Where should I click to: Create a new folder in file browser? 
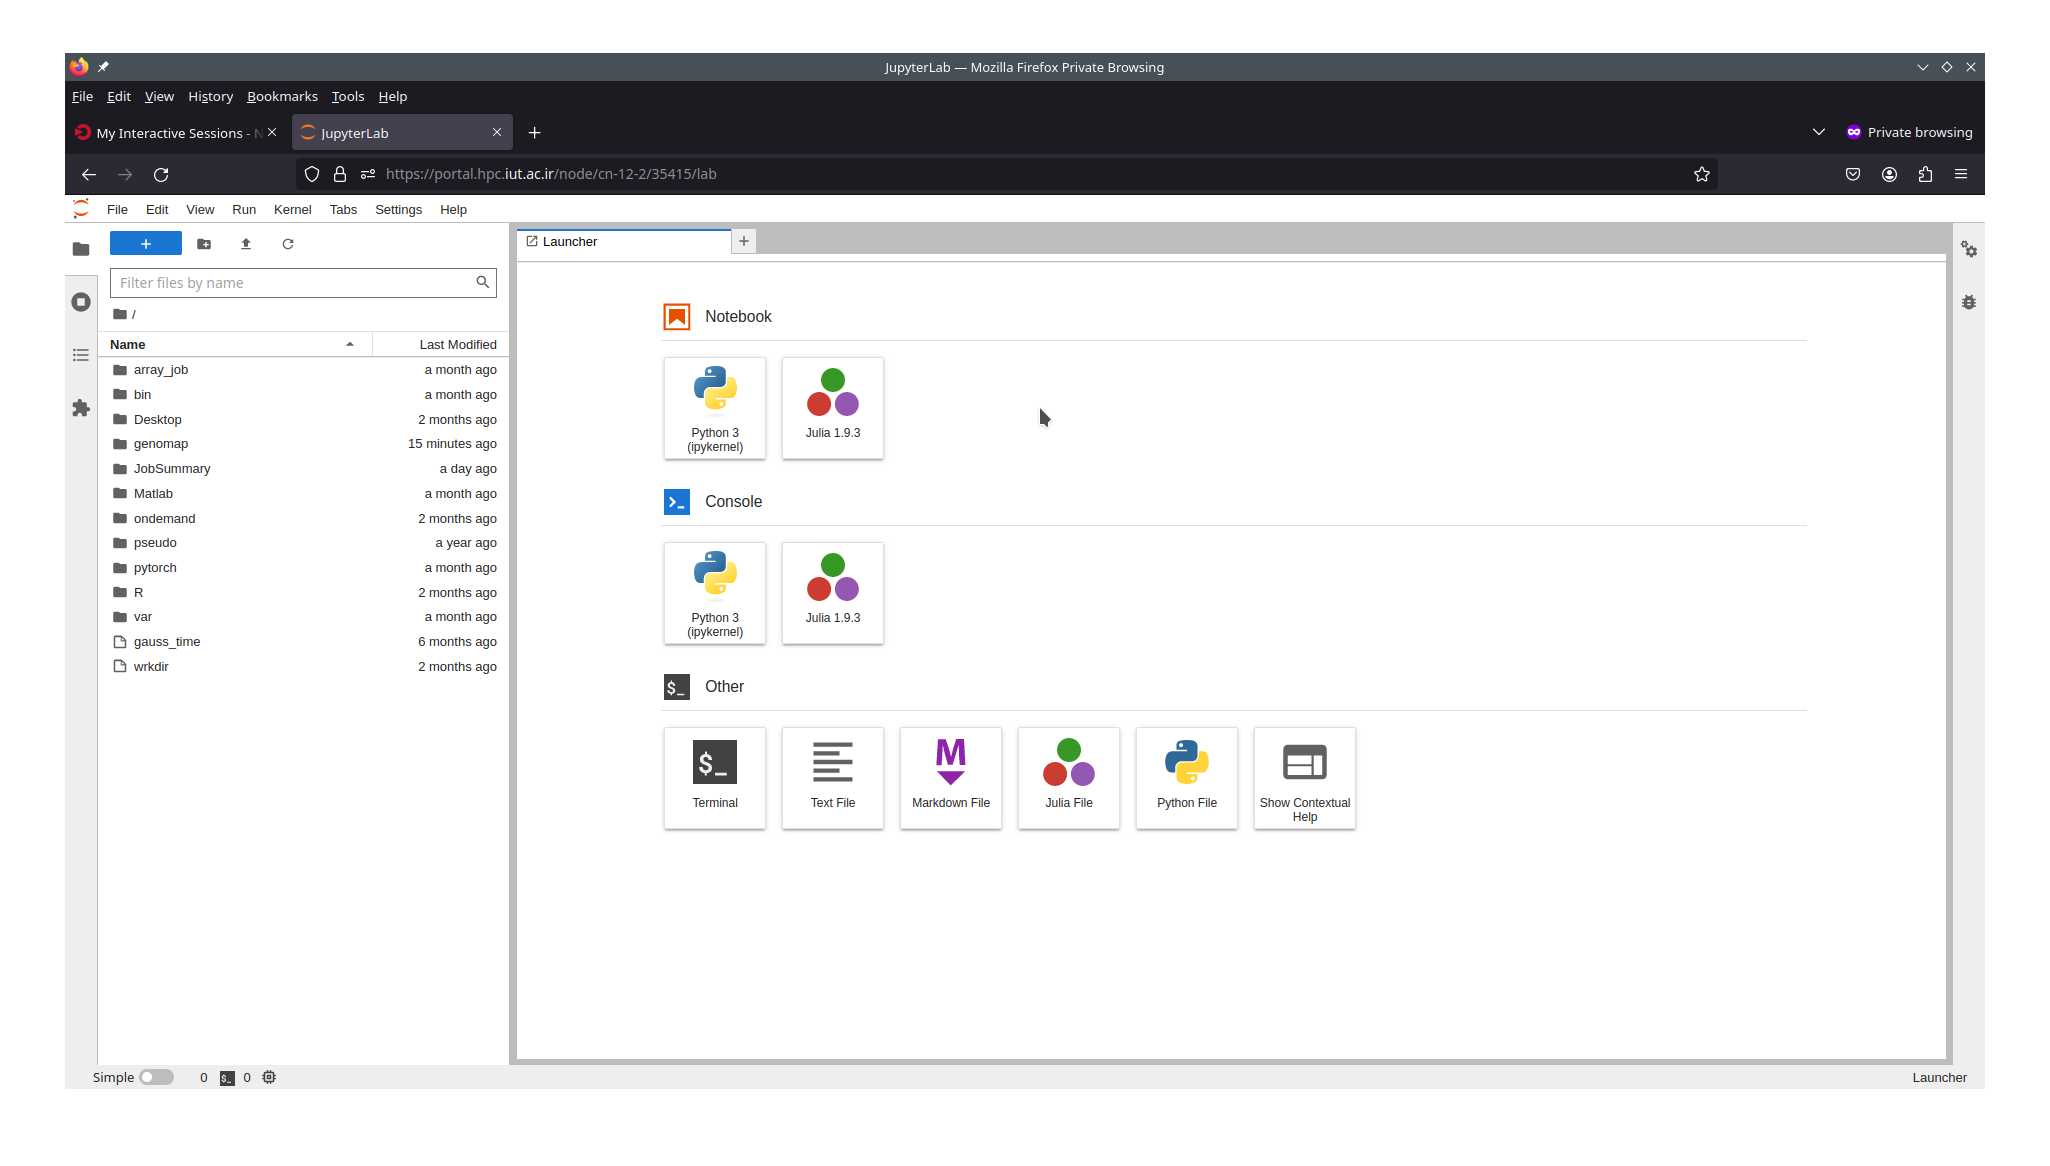pos(204,244)
